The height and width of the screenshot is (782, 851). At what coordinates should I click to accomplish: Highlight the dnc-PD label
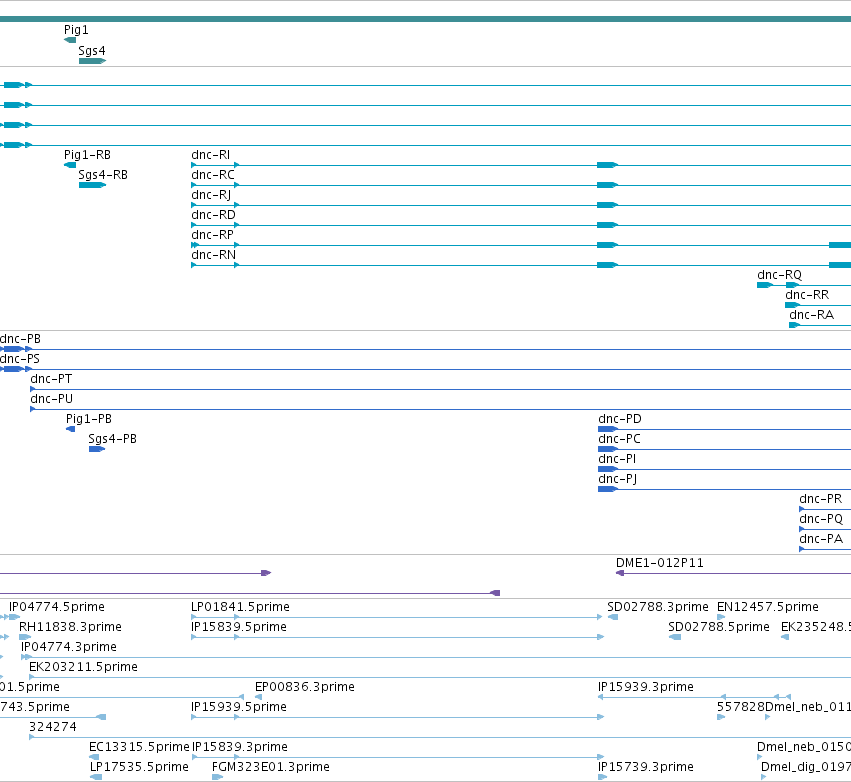pyautogui.click(x=620, y=419)
